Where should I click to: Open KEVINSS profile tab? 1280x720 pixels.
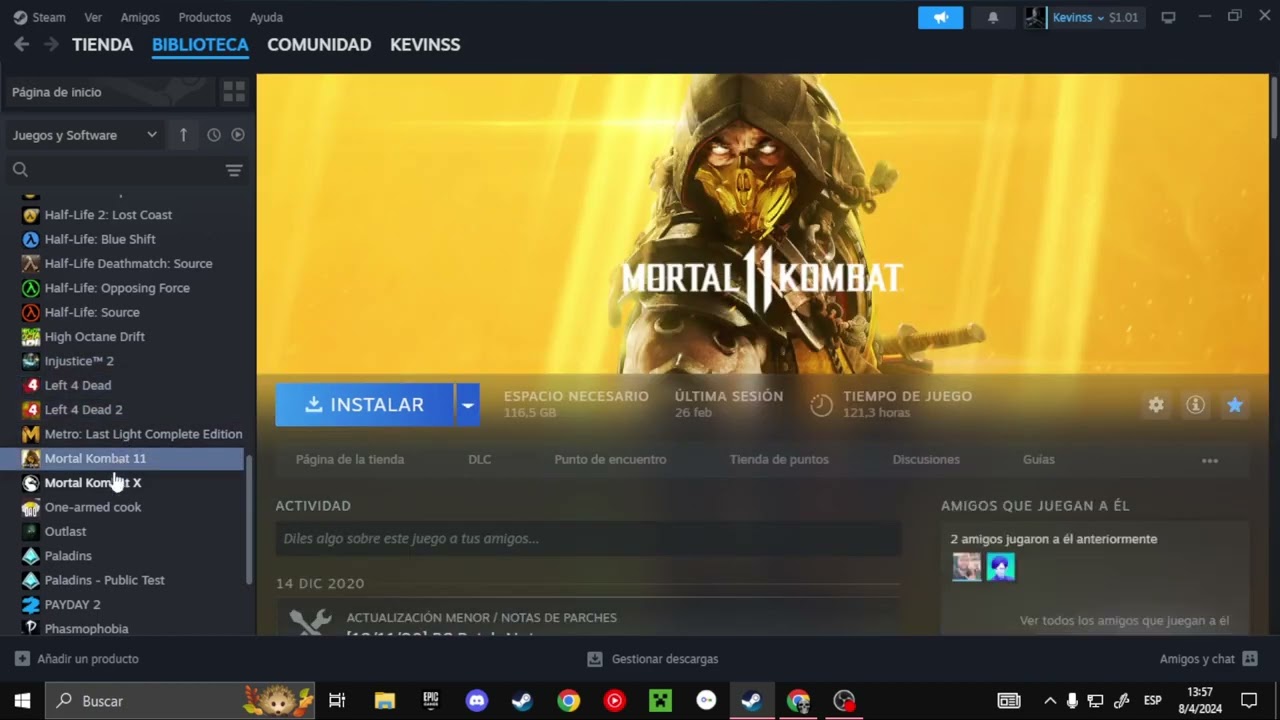click(425, 44)
